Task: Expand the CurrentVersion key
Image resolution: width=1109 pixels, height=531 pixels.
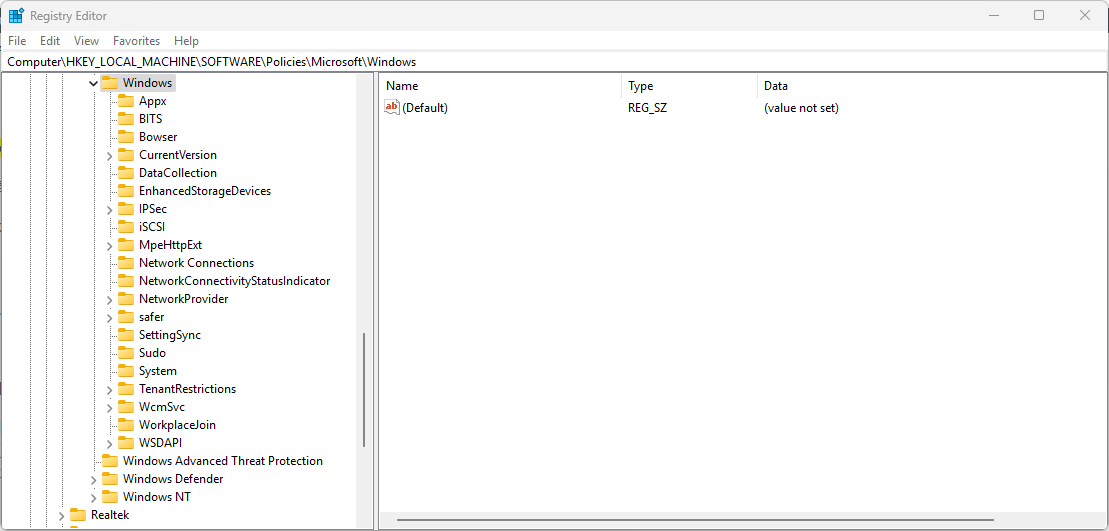Action: [x=109, y=155]
